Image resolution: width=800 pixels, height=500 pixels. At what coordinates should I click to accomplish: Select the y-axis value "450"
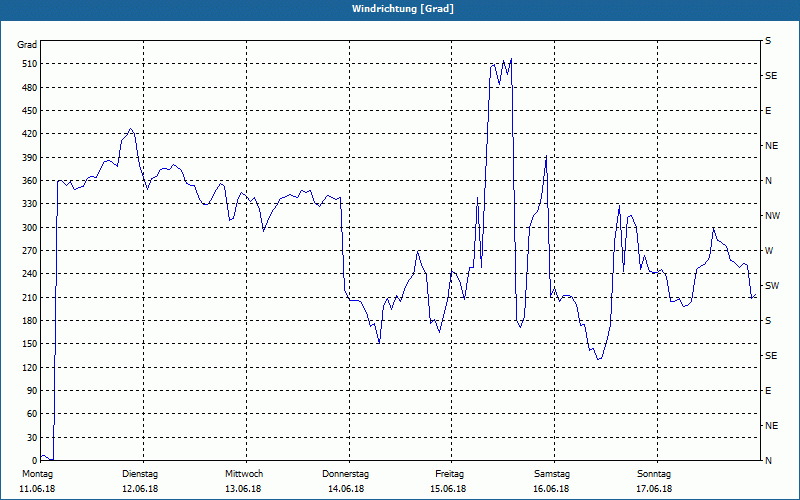tap(30, 111)
